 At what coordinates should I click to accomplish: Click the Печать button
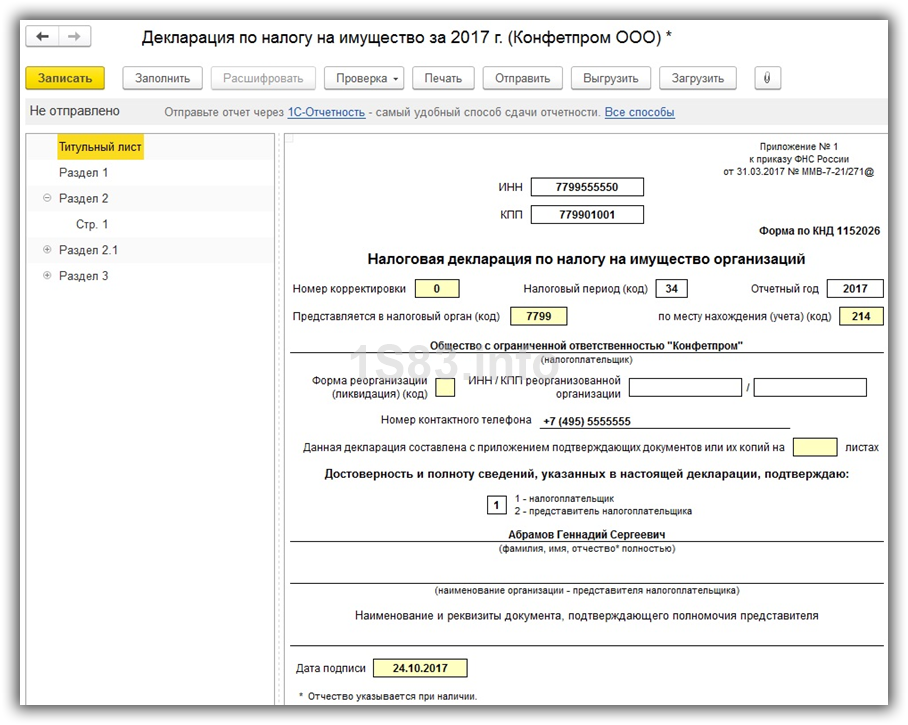point(443,78)
